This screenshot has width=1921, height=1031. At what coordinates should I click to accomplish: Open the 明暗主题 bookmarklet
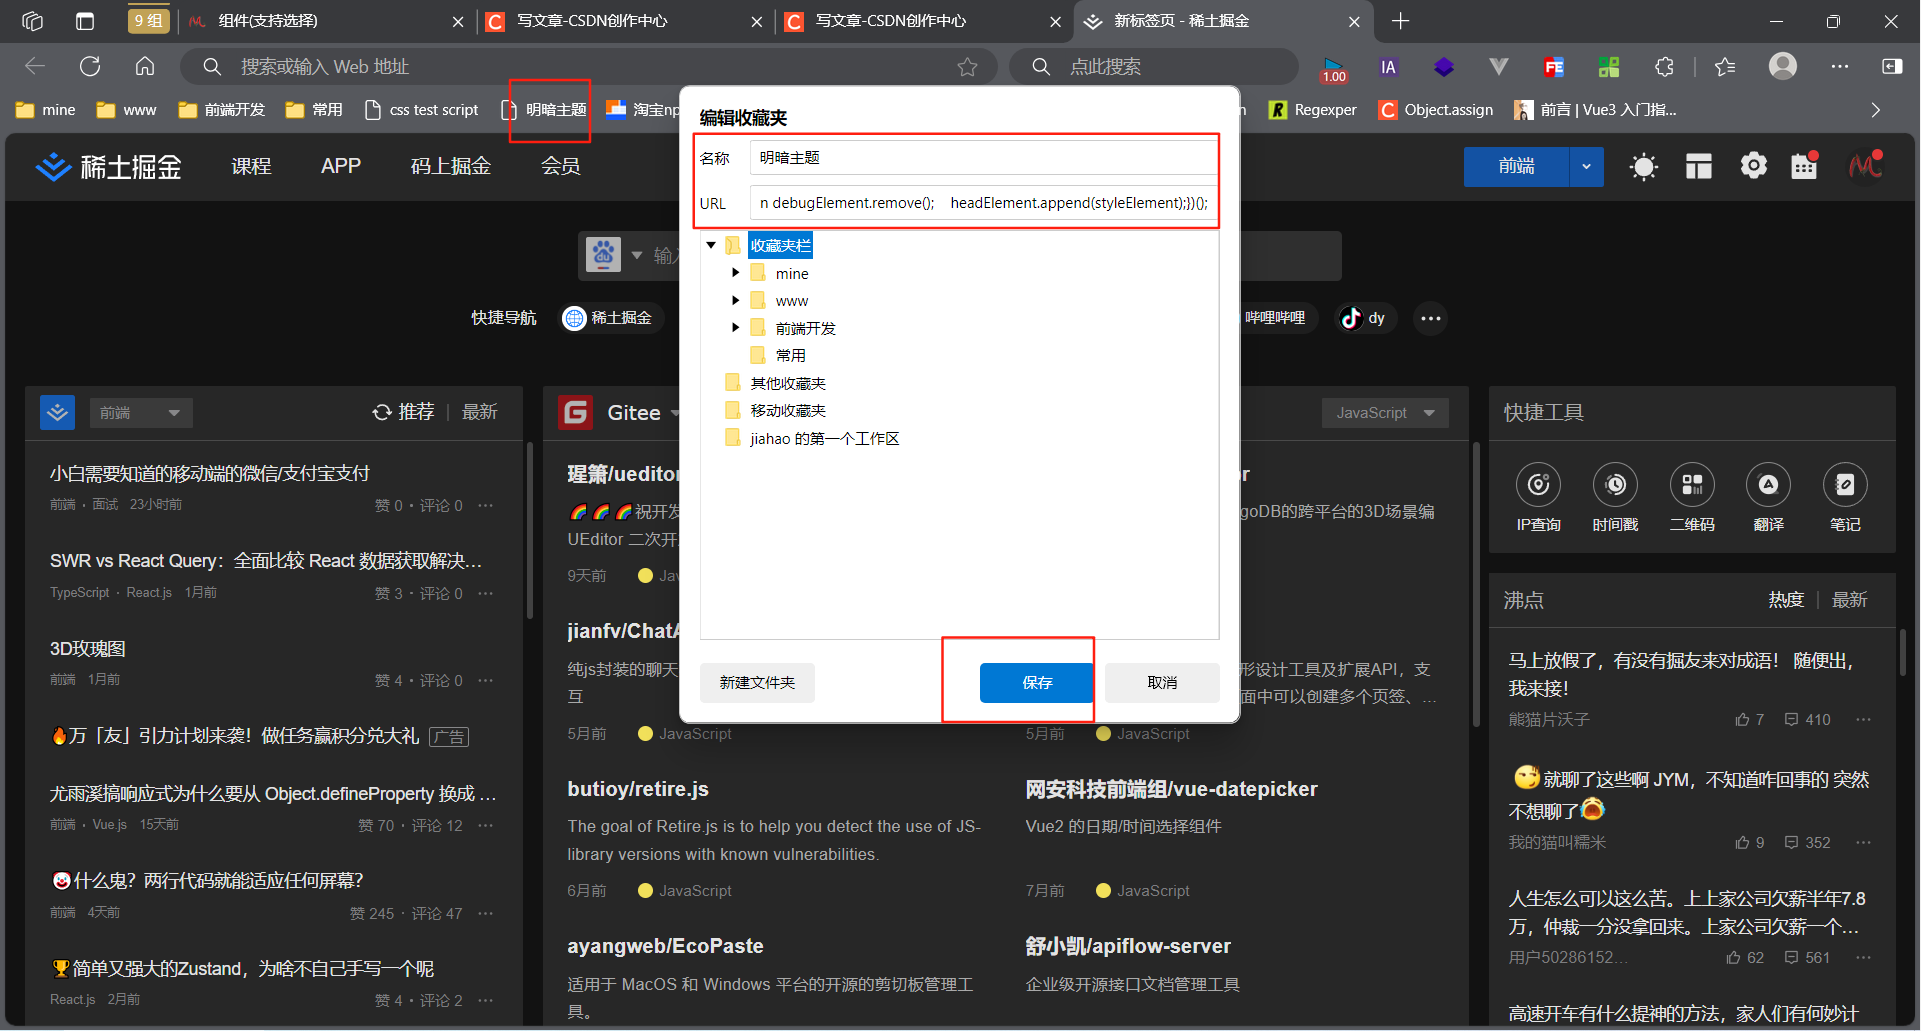(545, 110)
